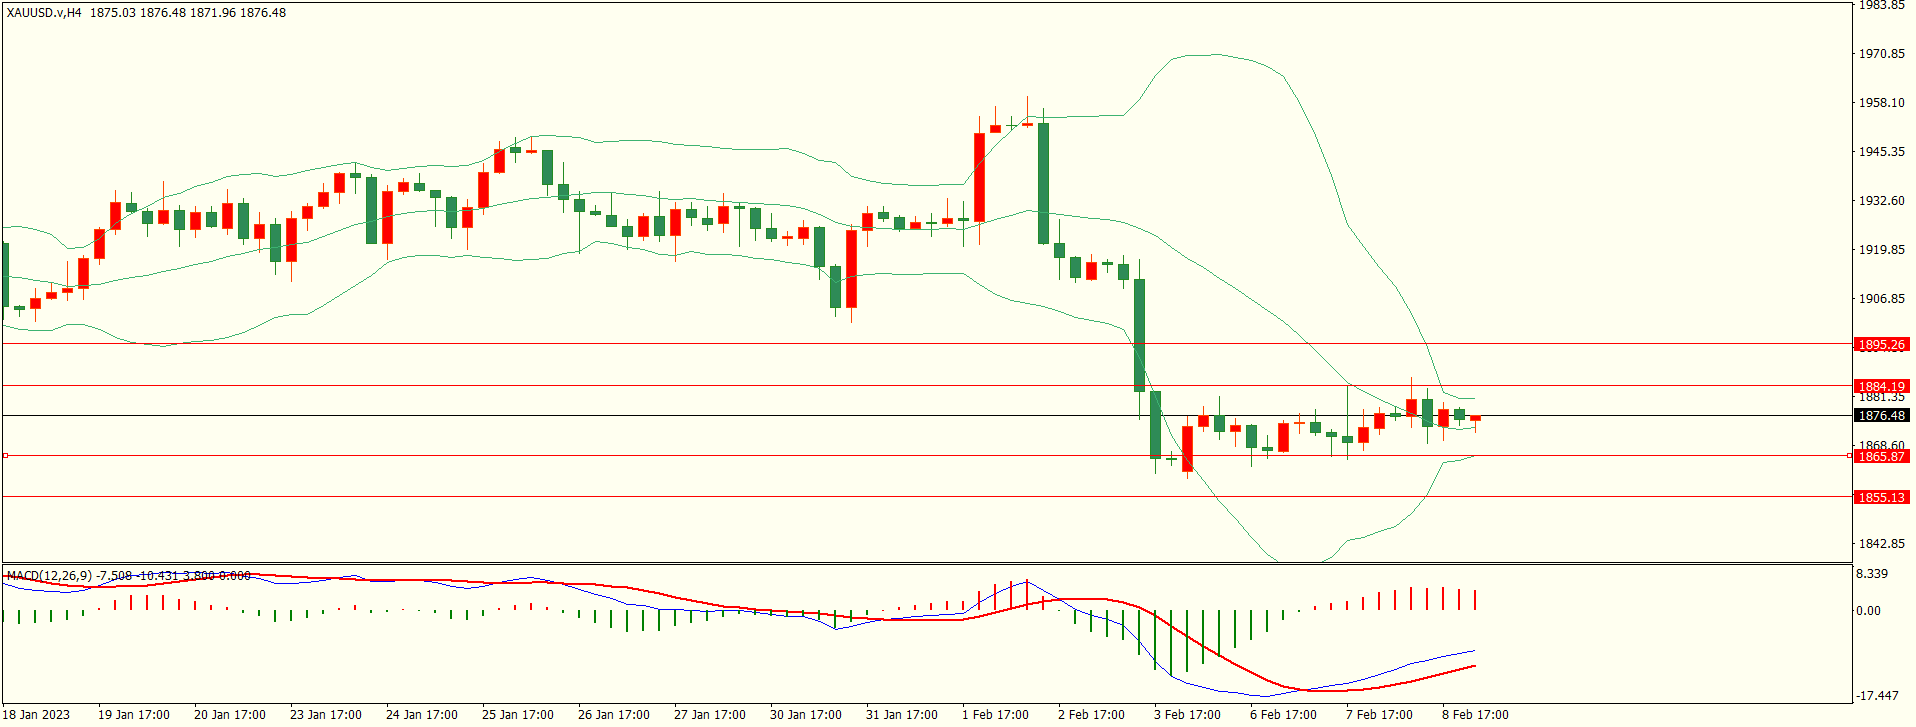Click the 3 Feb 17:00 time label
Viewport: 1916px width, 727px height.
tap(1187, 715)
